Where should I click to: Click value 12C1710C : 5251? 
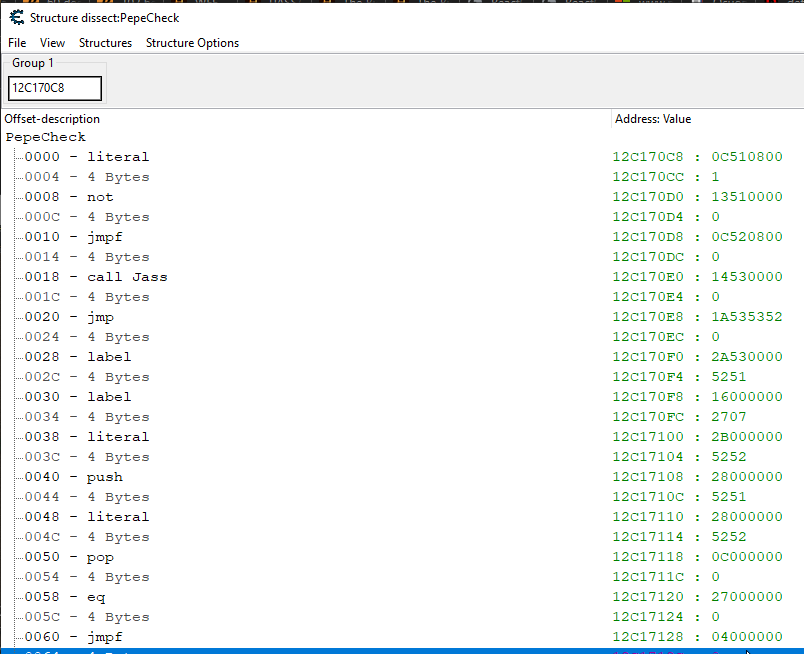point(679,497)
